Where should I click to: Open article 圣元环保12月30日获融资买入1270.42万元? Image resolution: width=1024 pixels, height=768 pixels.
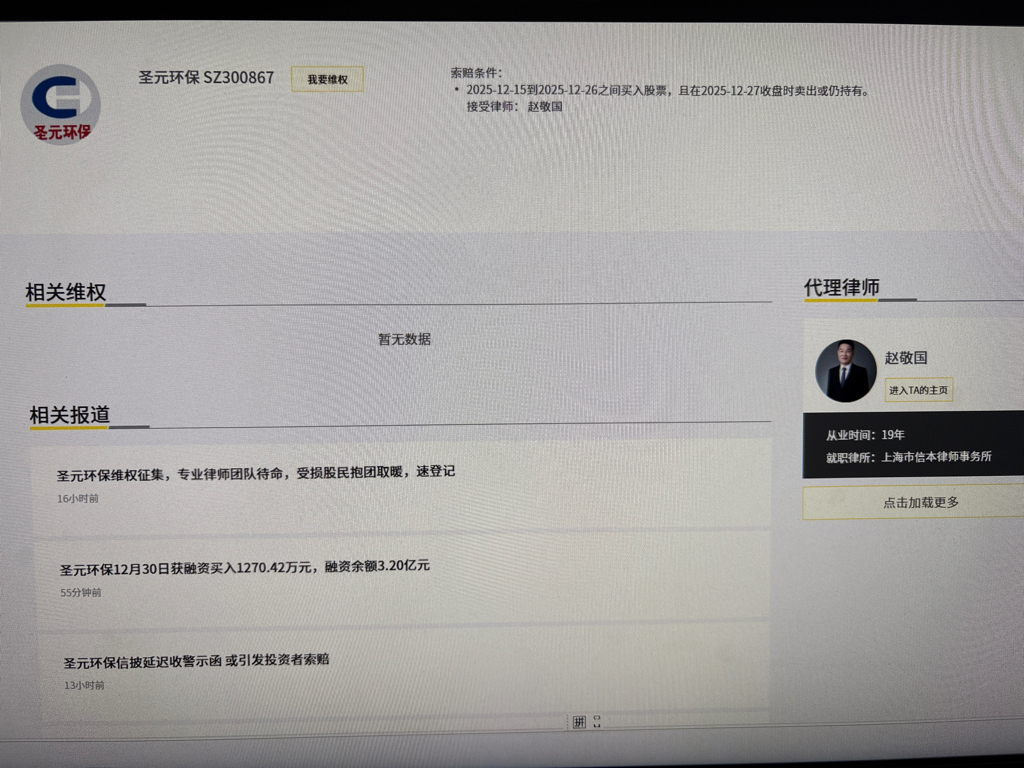(245, 568)
